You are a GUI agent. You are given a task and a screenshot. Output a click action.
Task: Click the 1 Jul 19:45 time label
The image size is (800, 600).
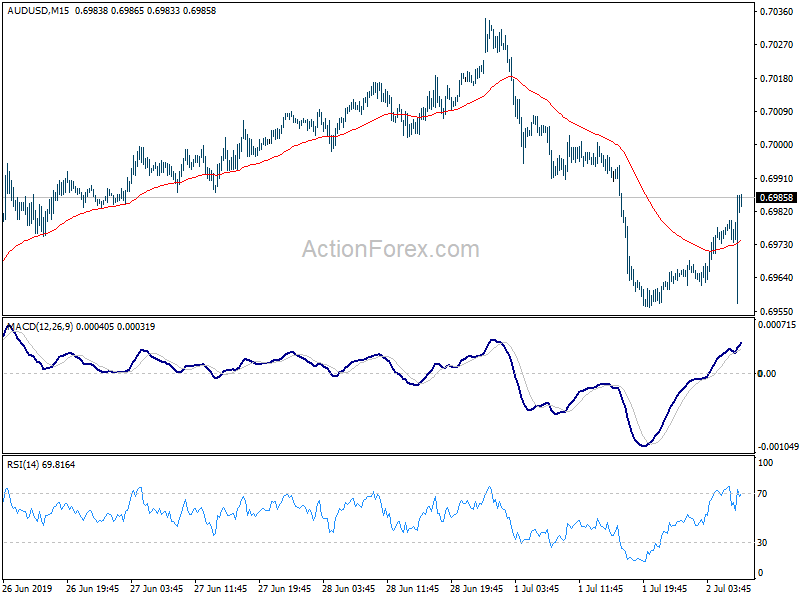click(x=664, y=589)
